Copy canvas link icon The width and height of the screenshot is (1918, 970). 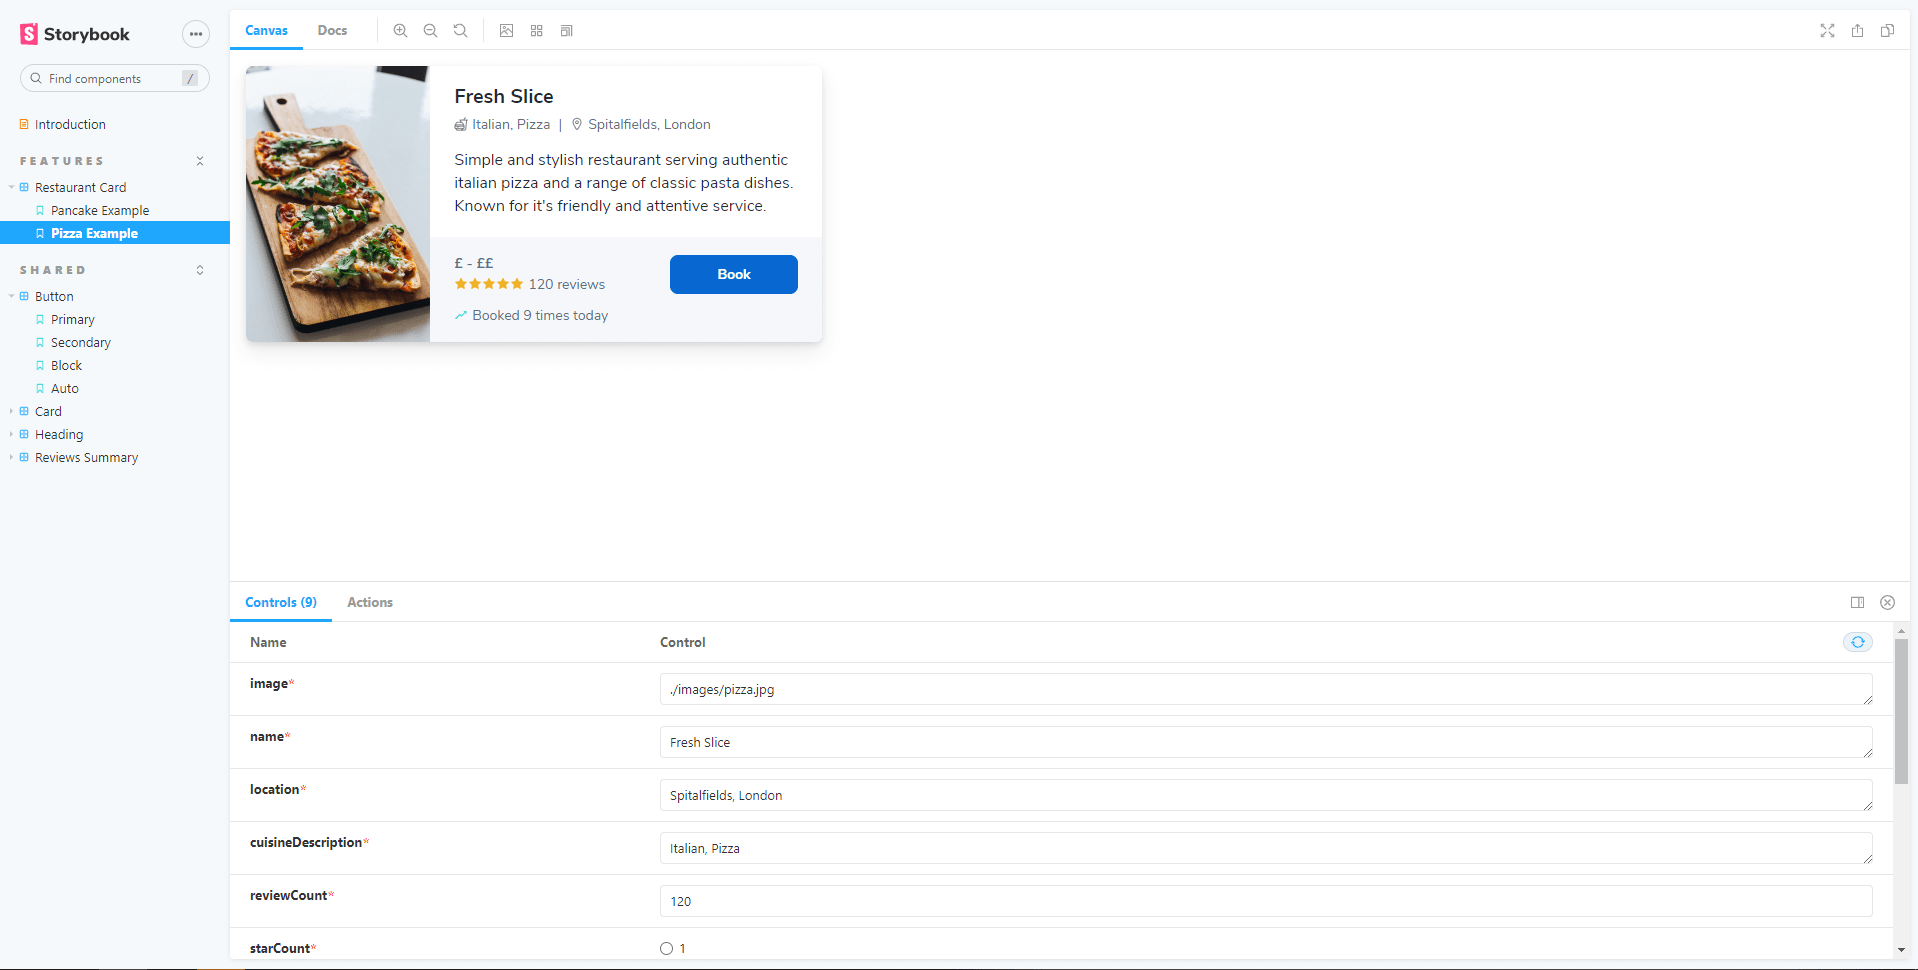[1887, 31]
